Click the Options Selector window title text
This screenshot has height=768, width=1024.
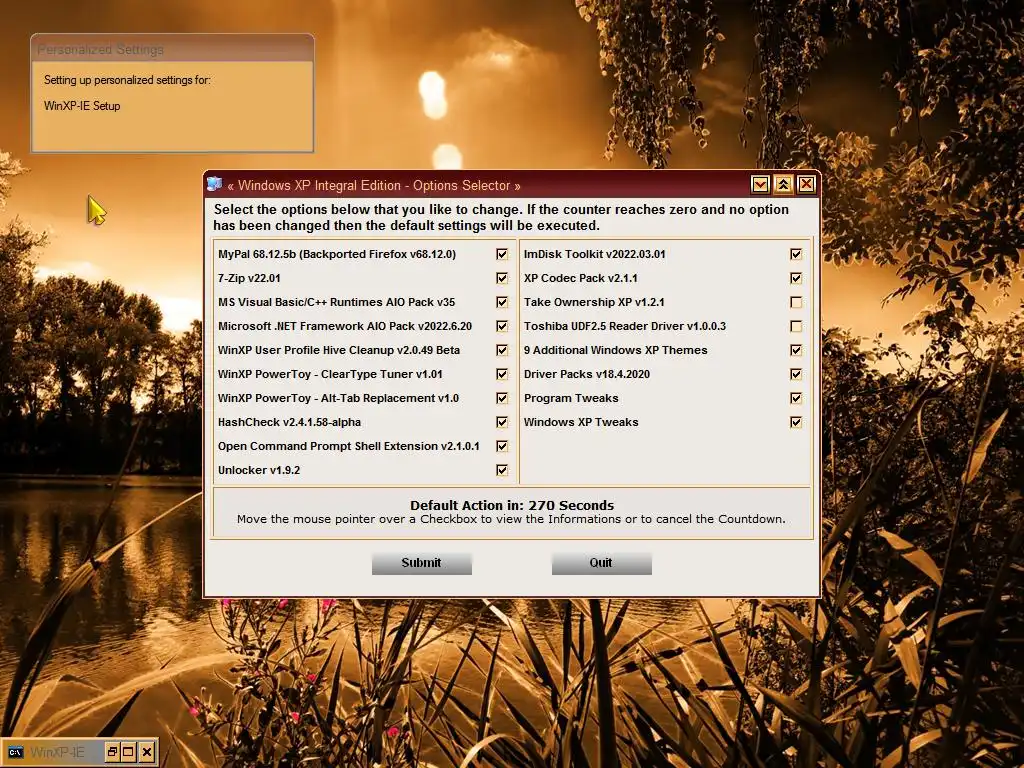(x=374, y=185)
